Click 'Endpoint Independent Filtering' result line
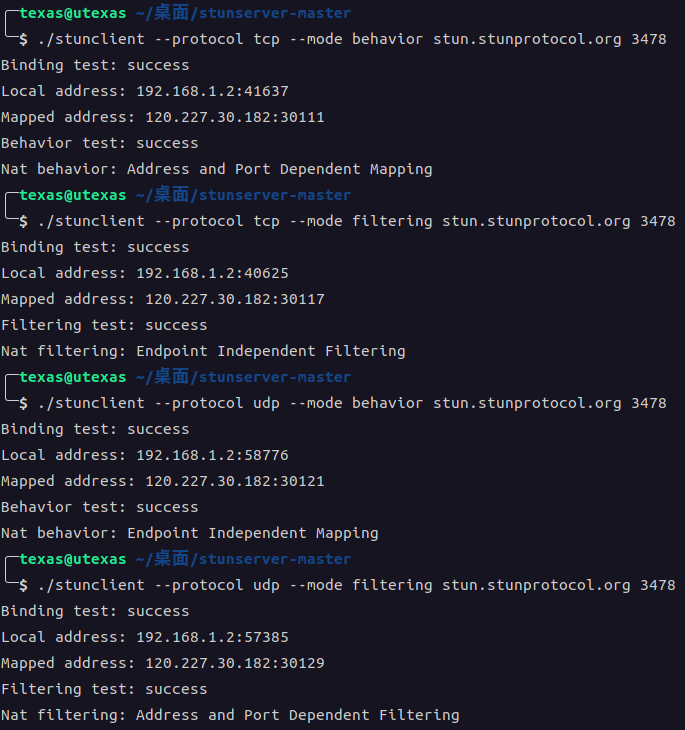Viewport: 685px width, 730px height. pos(203,351)
